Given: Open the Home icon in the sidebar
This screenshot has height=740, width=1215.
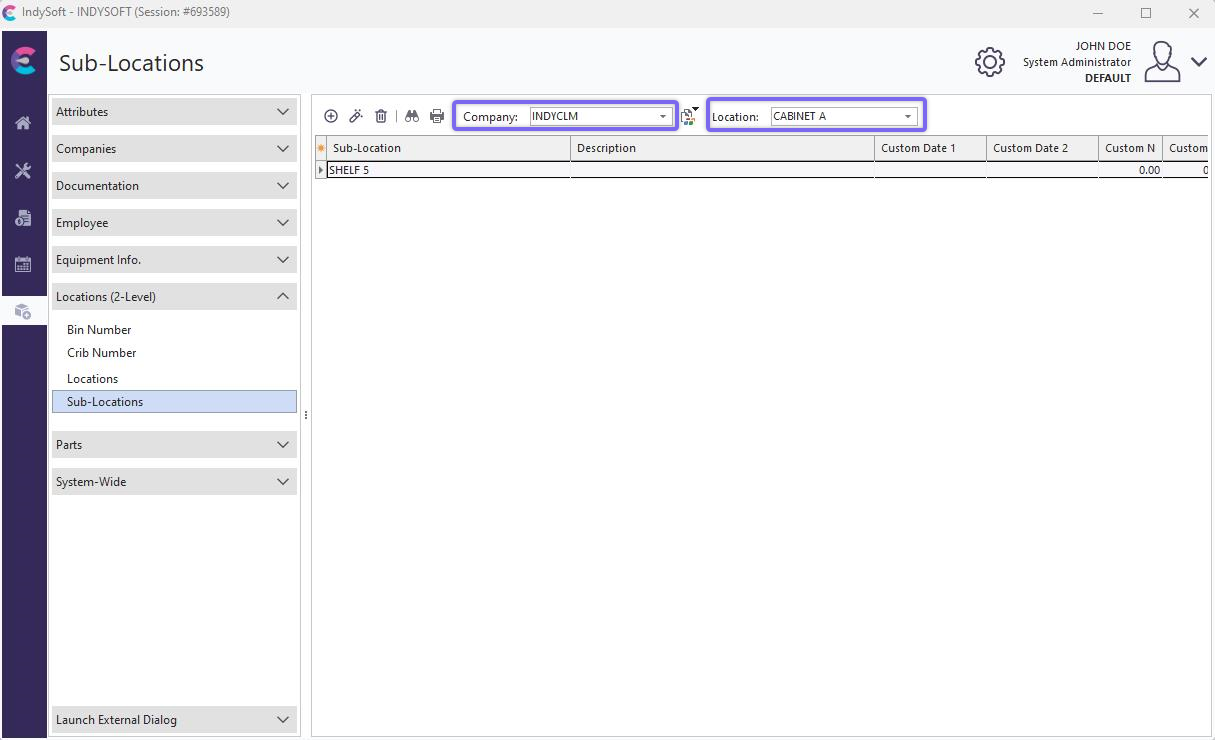Looking at the screenshot, I should click(x=23, y=123).
